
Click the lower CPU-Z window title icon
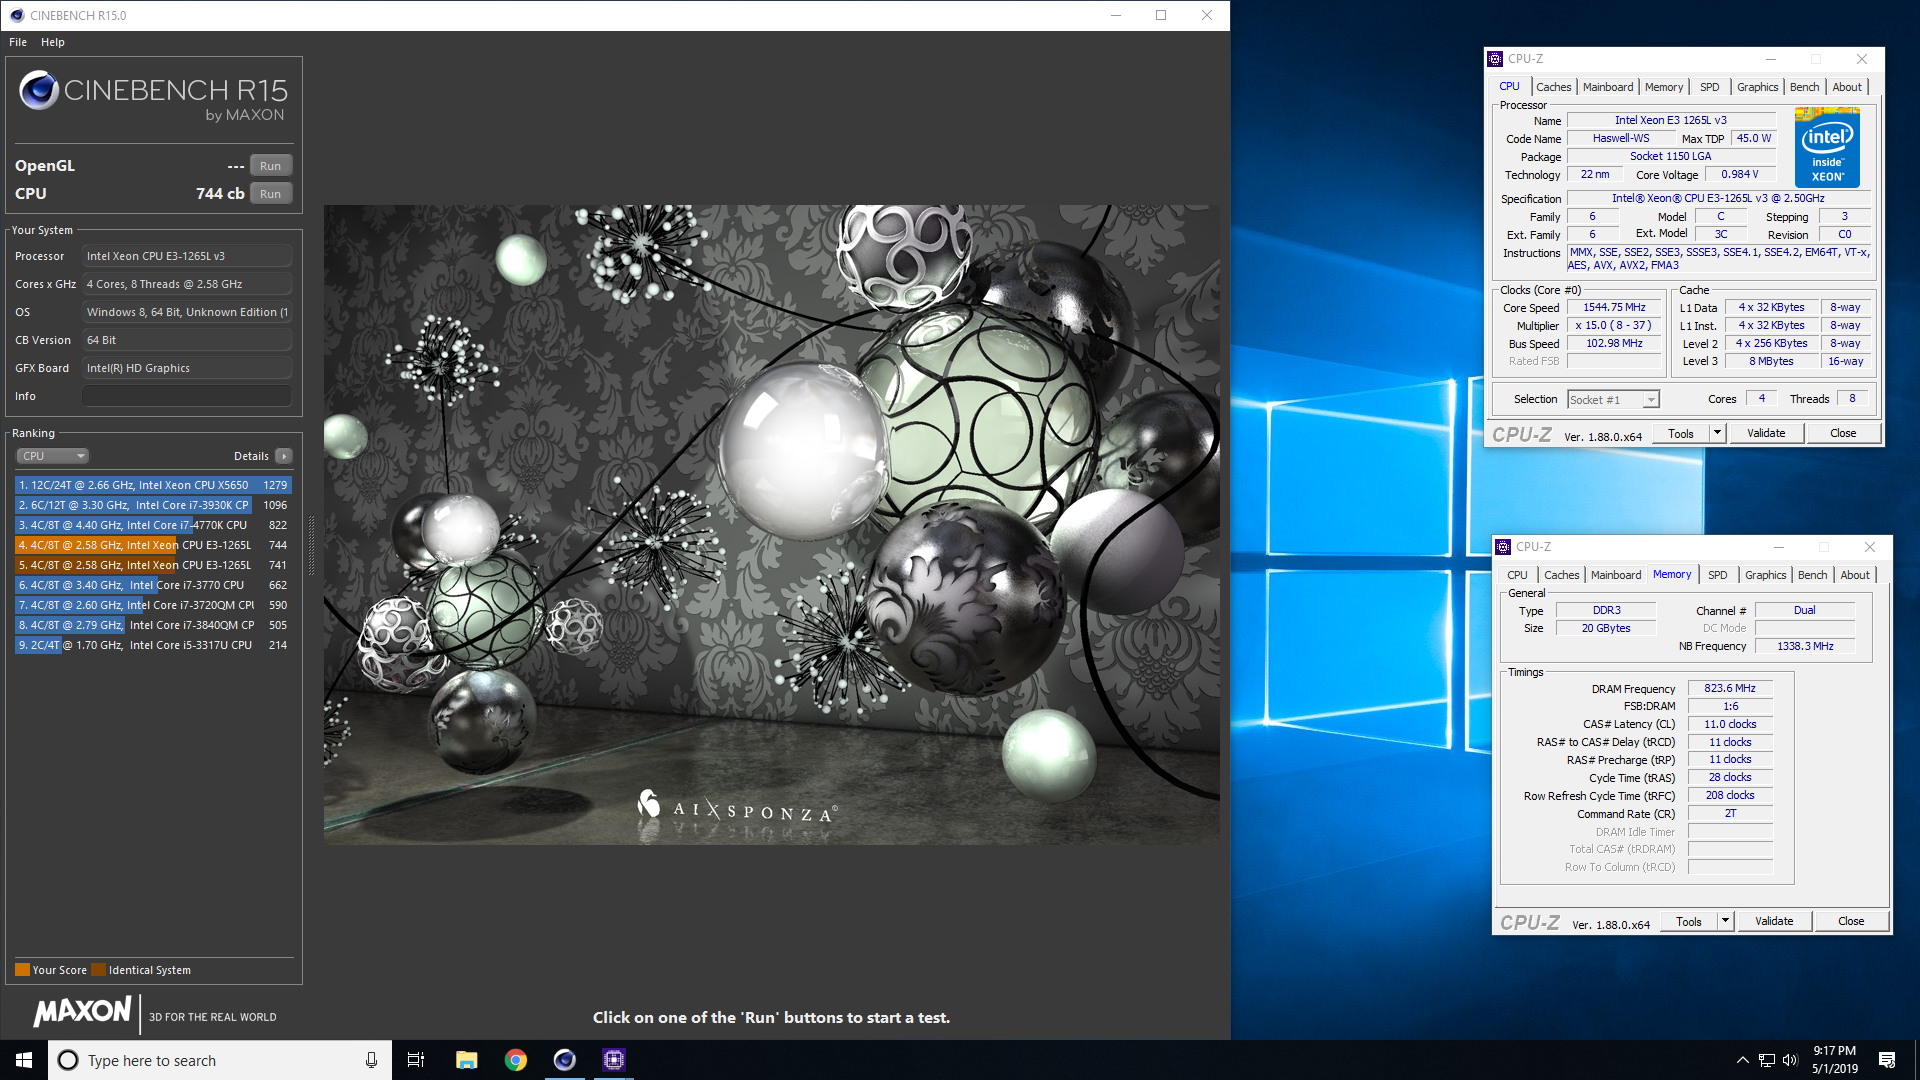(x=1502, y=547)
